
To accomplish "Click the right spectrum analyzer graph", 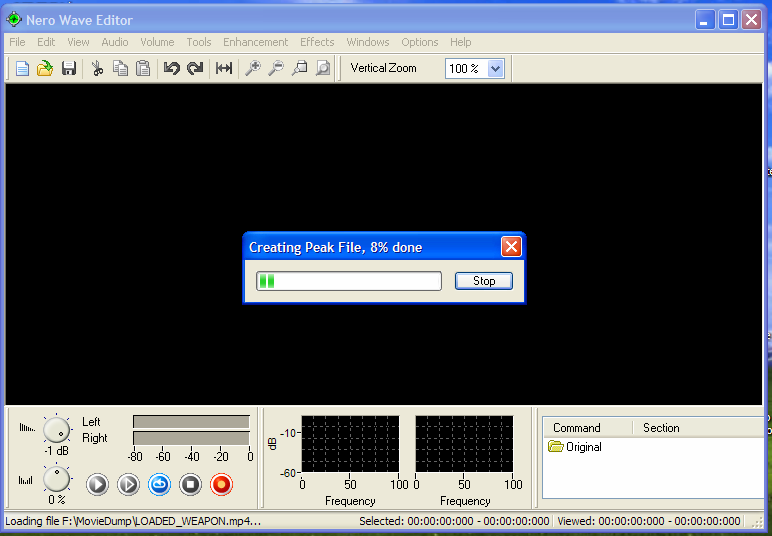I will click(464, 444).
